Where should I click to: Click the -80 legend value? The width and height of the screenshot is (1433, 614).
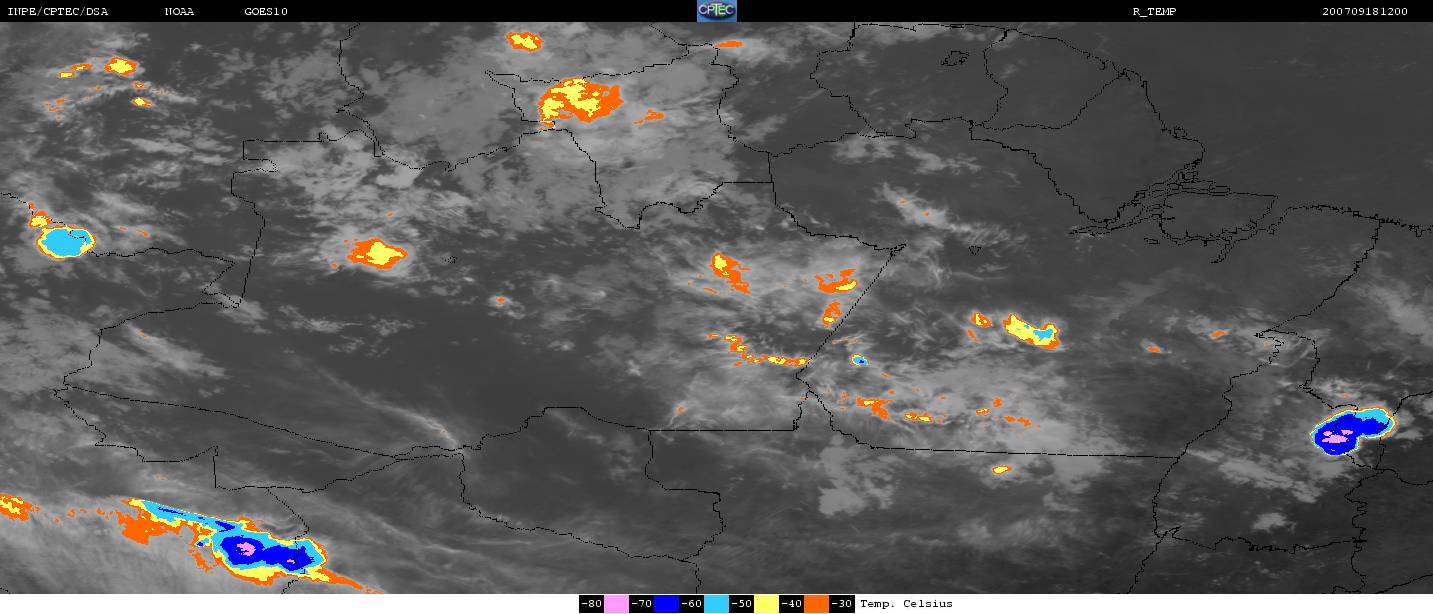pyautogui.click(x=592, y=604)
